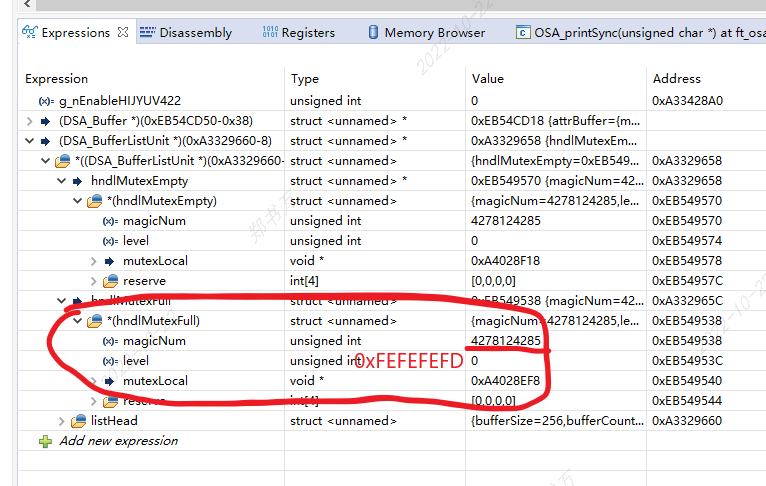
Task: Expand the mutexLocal under hndlMutexEmpty
Action: coord(93,261)
